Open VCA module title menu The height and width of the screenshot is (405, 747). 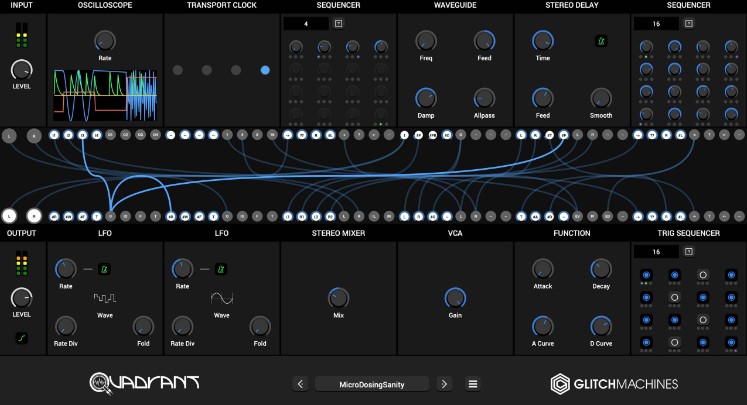455,233
